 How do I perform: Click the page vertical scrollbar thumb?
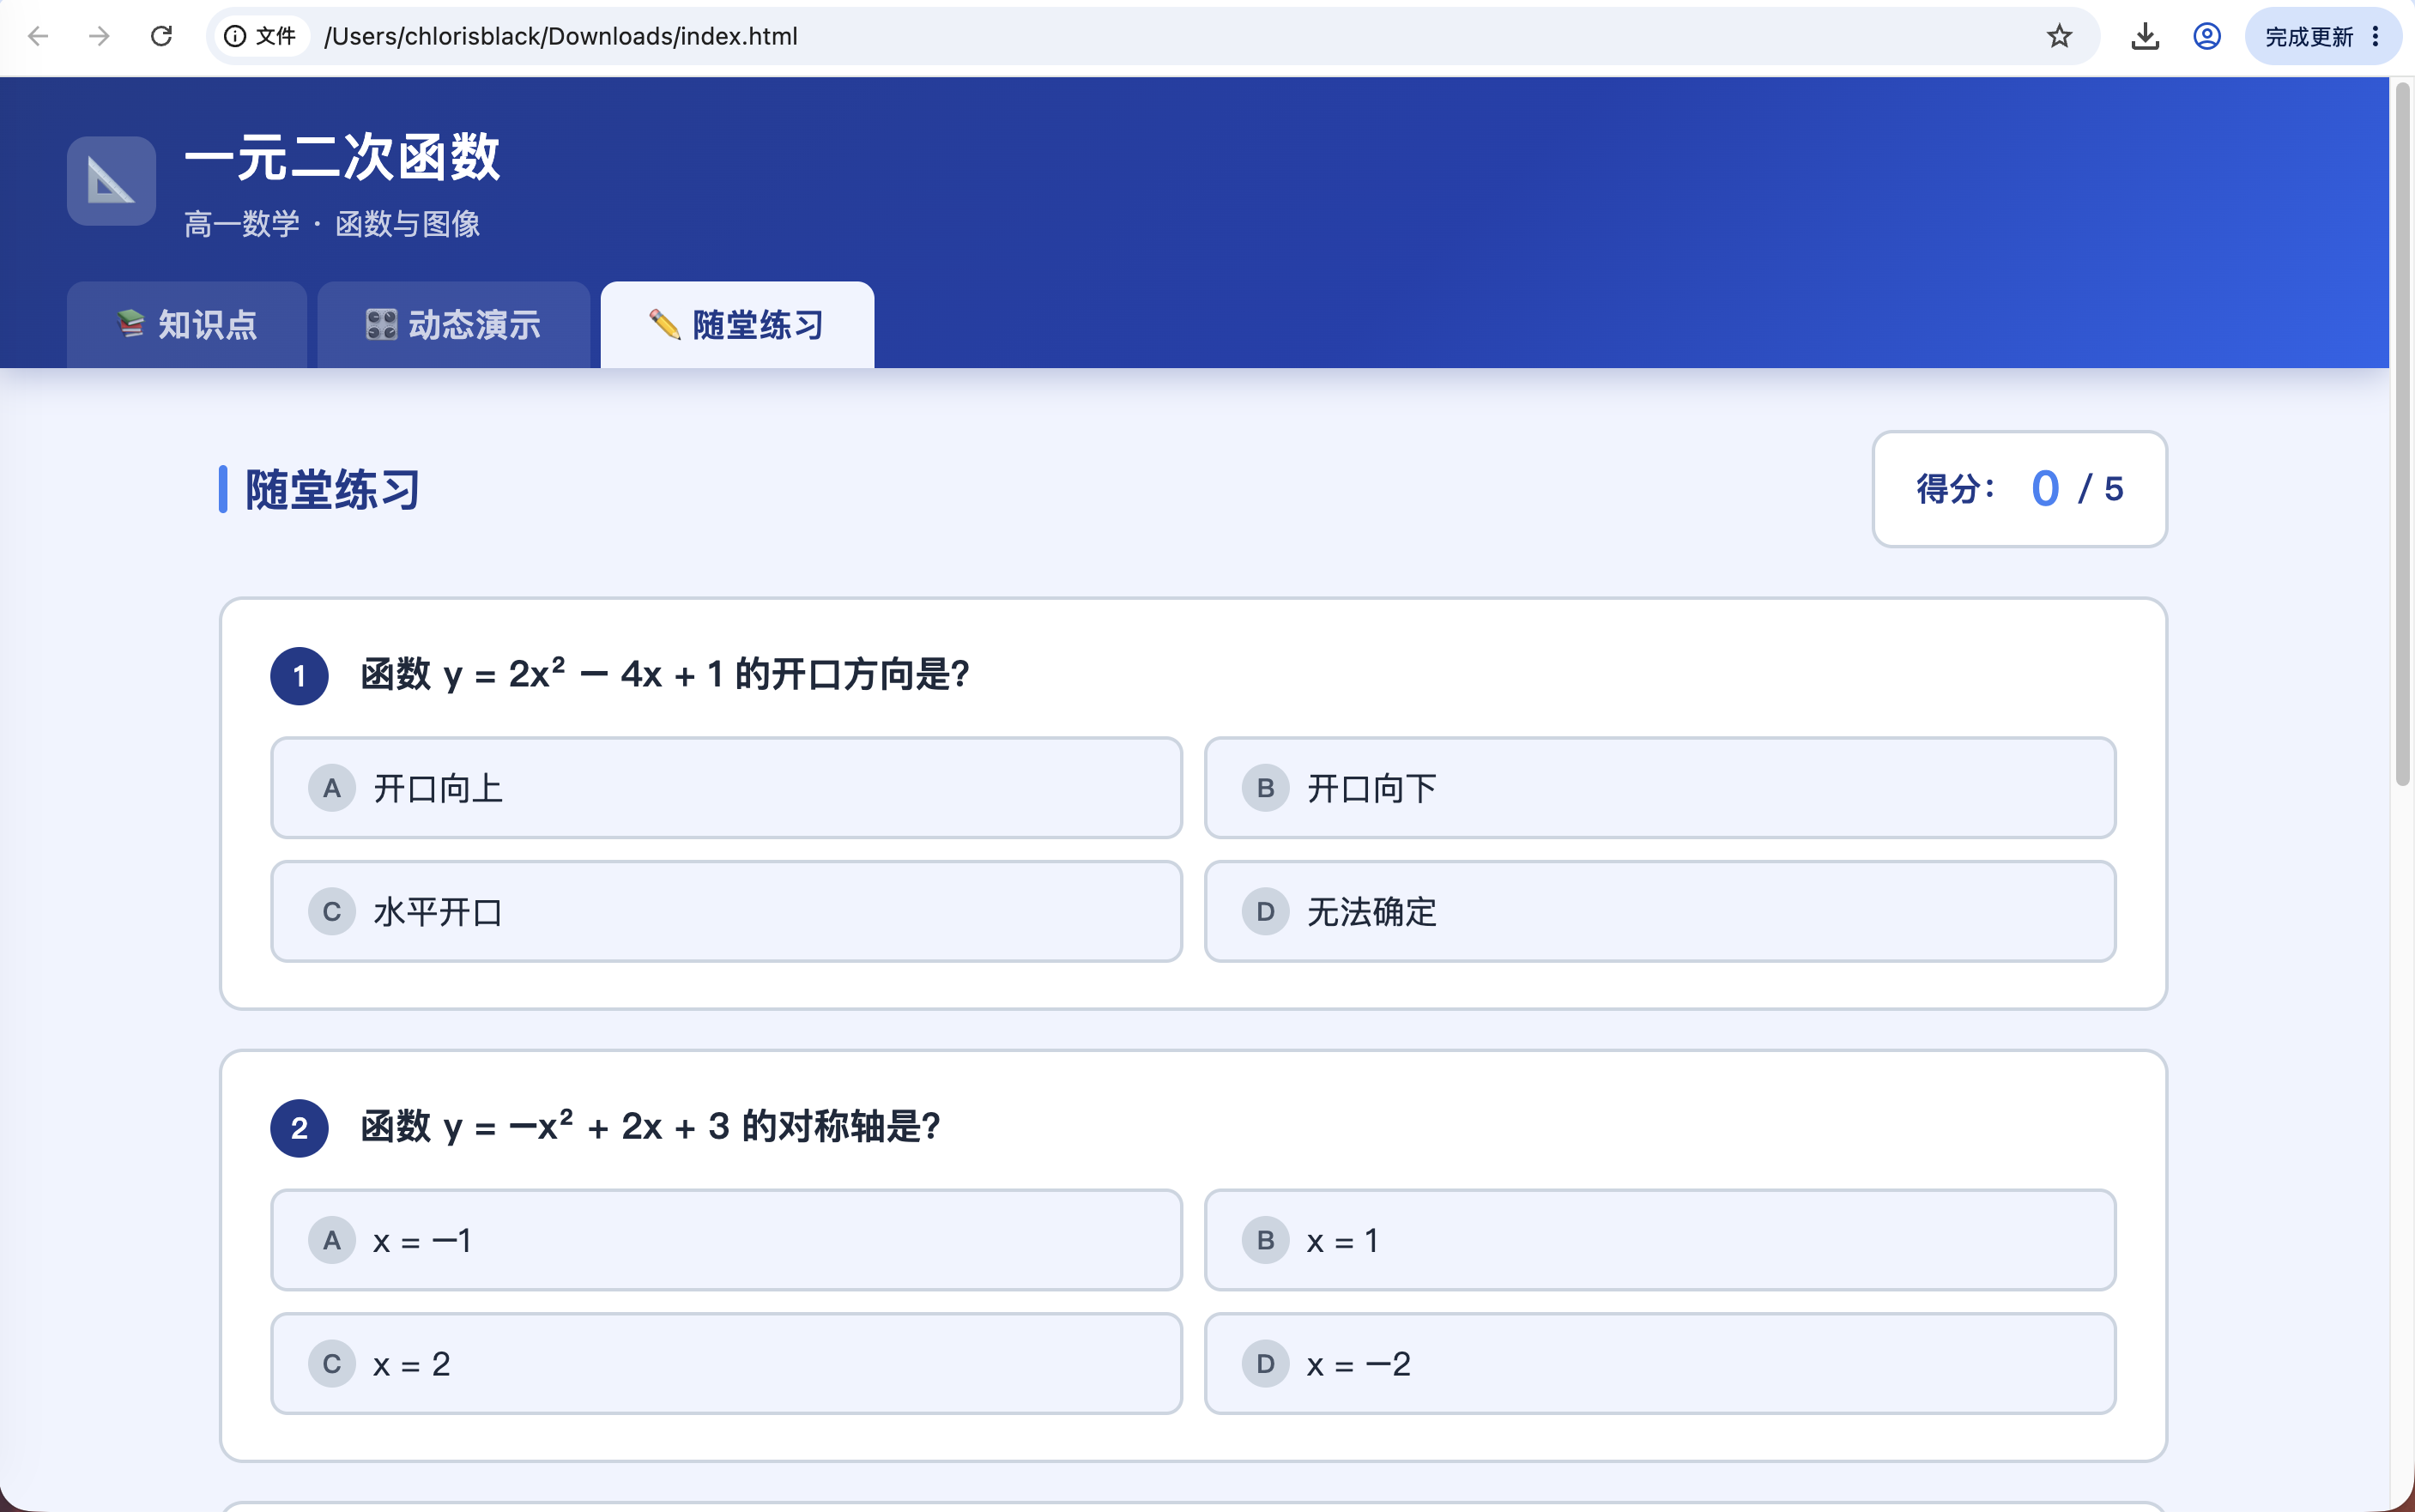point(2402,435)
